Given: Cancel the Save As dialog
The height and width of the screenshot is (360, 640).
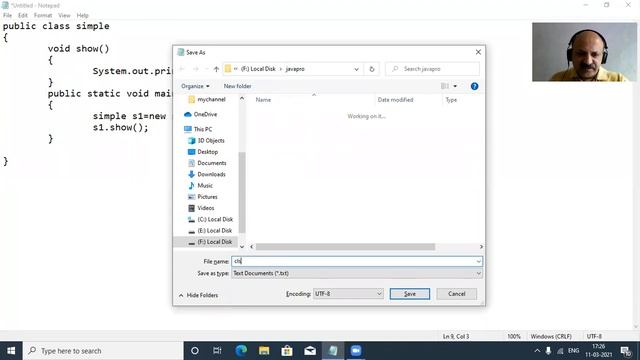Looking at the screenshot, I should tap(456, 294).
